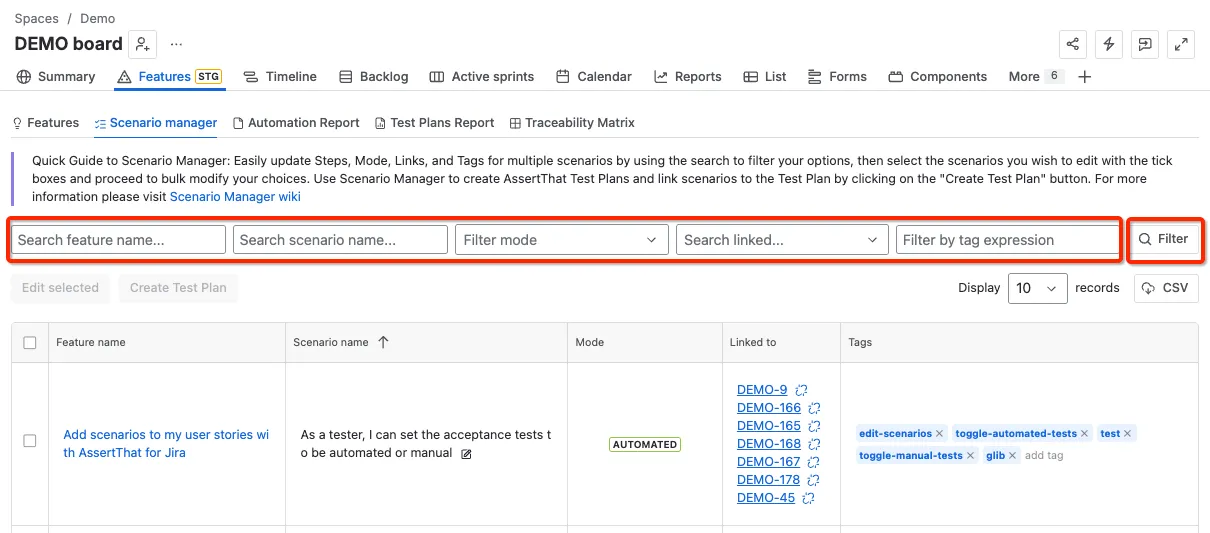Click the link icon next to DEMO-167

814,462
